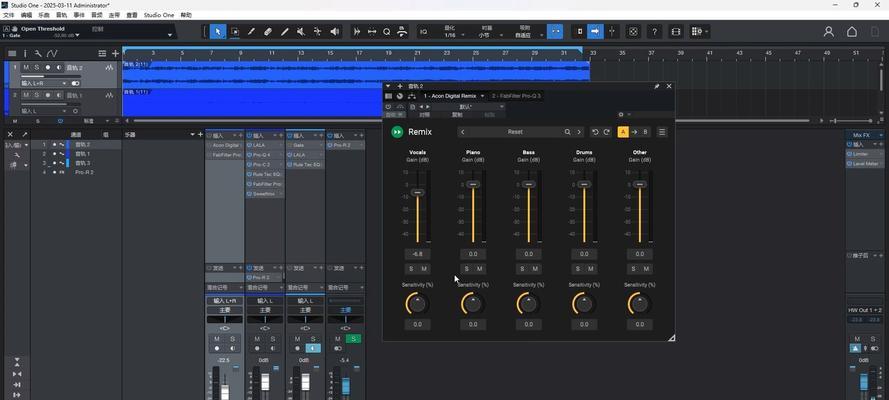The image size is (889, 400).
Task: Toggle plugin bypass power button
Action: [x=388, y=107]
